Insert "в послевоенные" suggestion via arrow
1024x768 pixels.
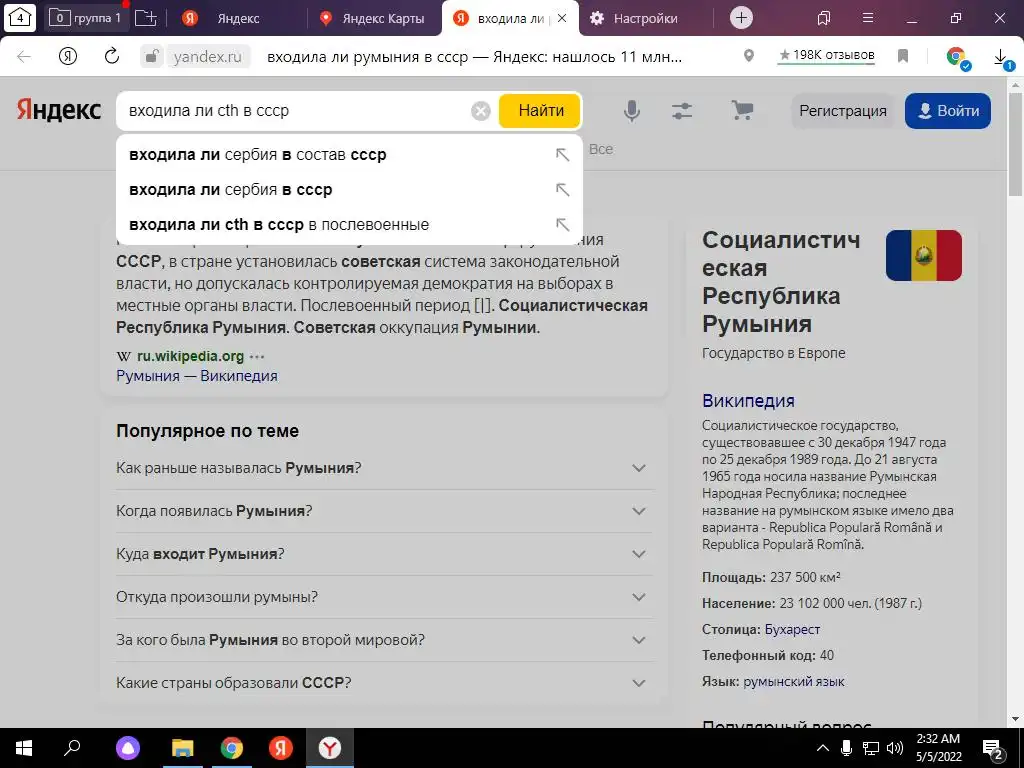(562, 225)
